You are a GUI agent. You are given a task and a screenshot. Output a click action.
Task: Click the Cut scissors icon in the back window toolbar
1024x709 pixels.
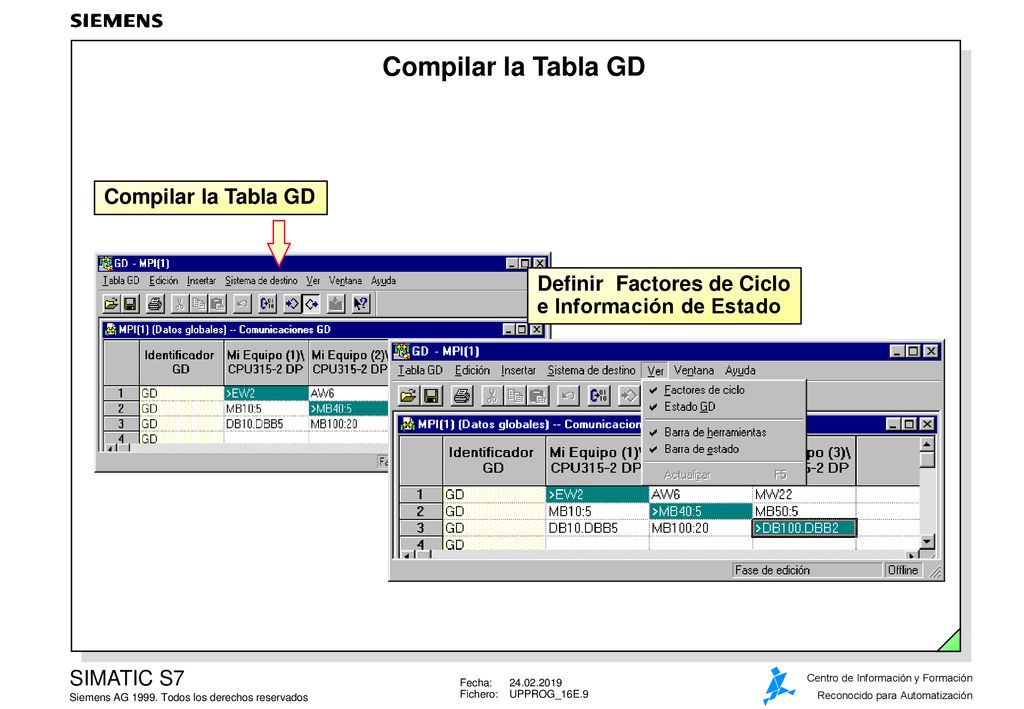point(180,304)
